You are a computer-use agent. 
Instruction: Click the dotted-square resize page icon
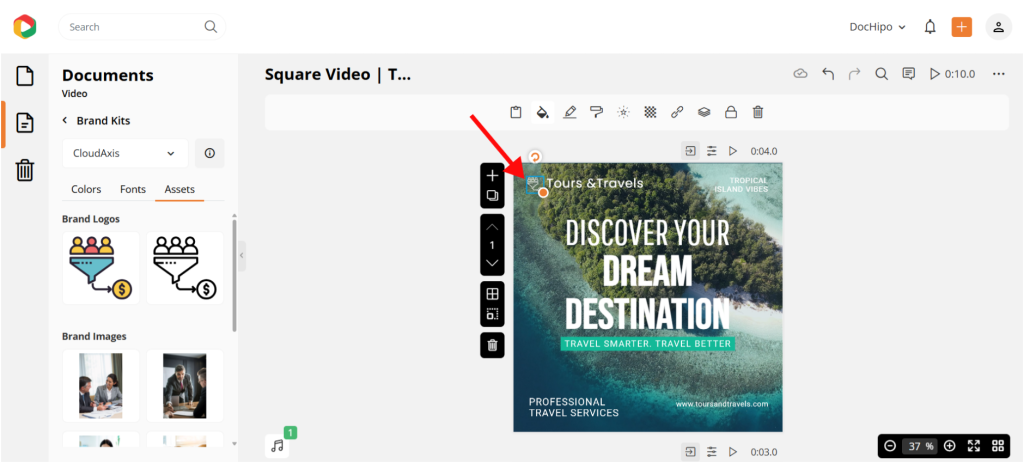point(492,314)
